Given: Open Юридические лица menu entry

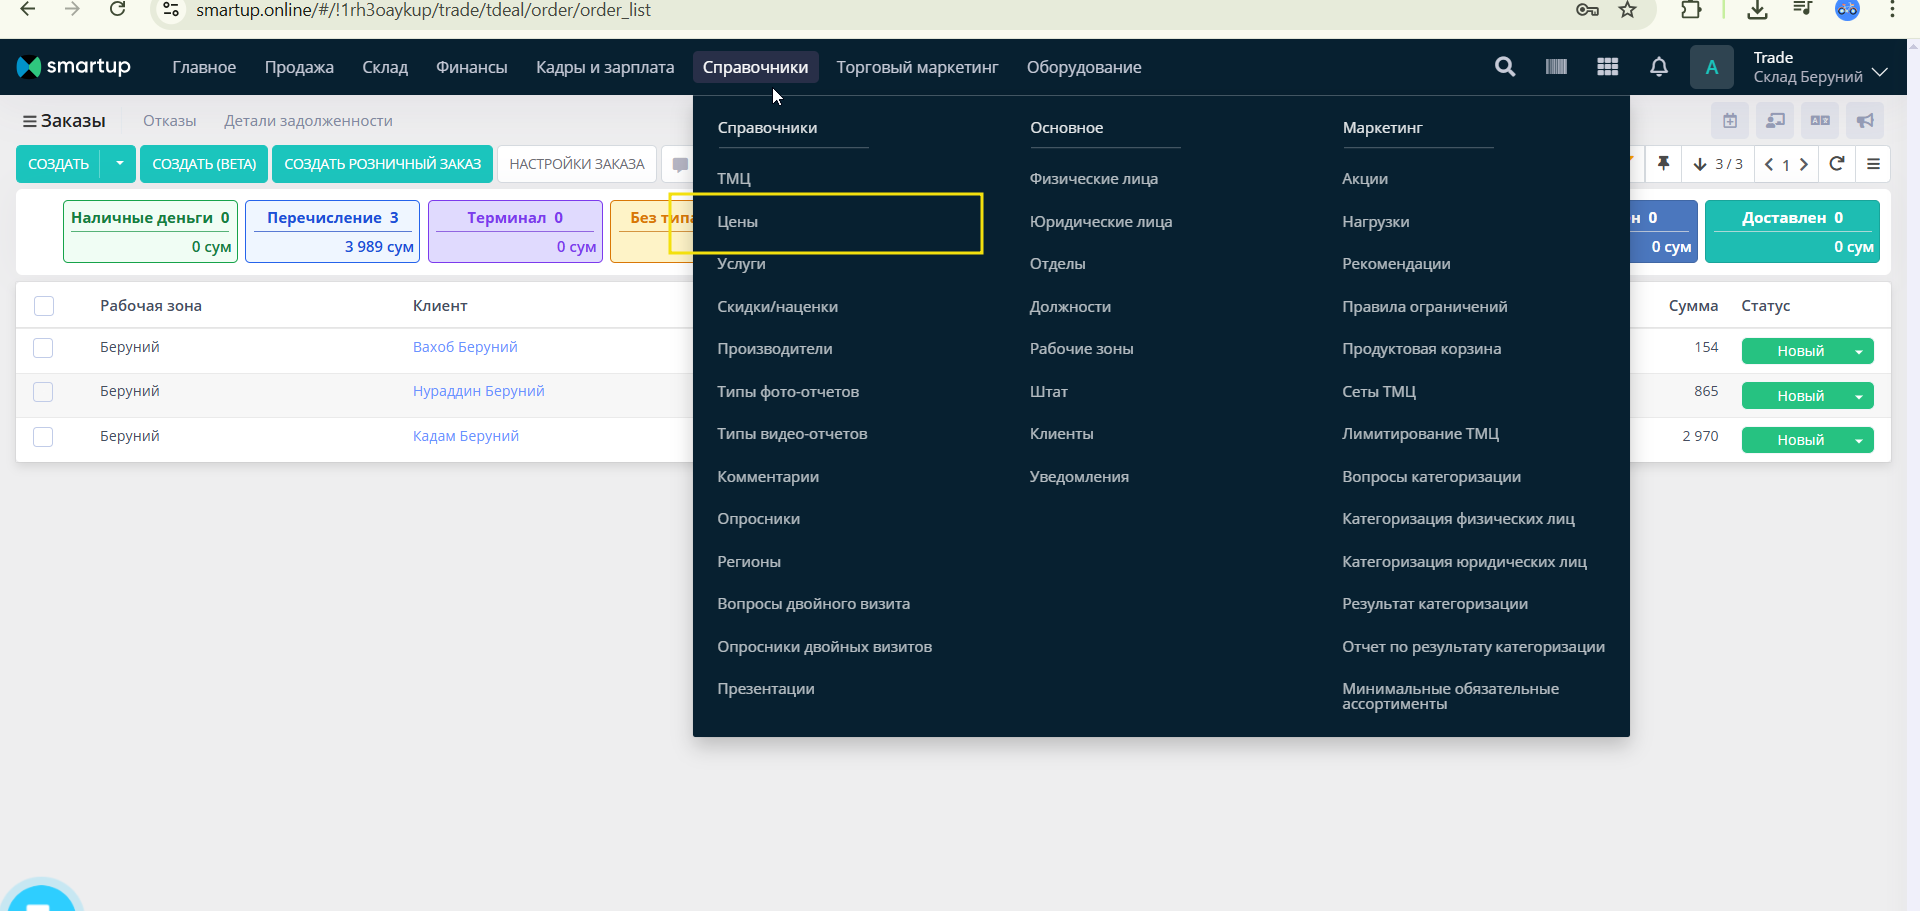Looking at the screenshot, I should click(x=1101, y=222).
